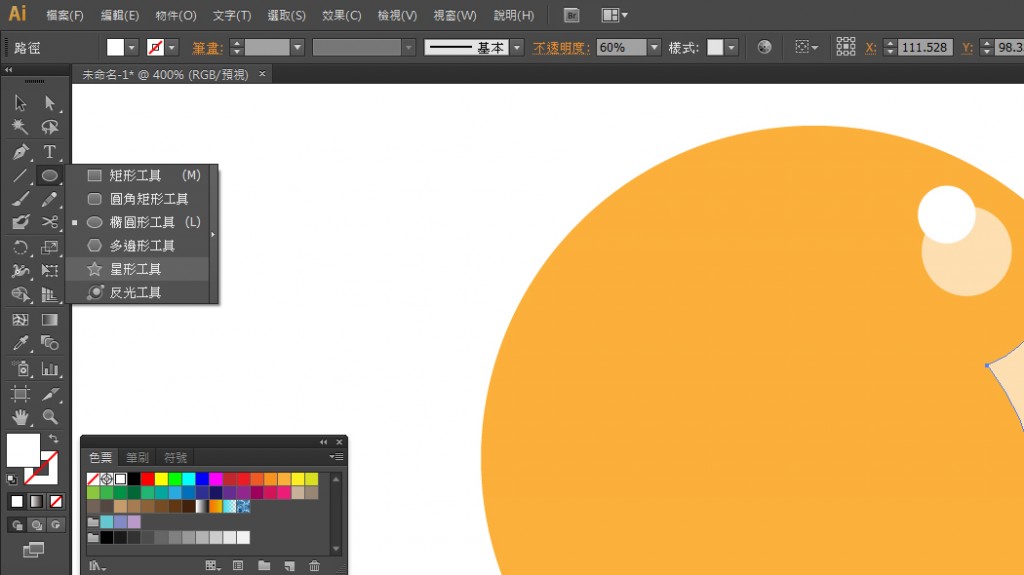This screenshot has width=1024, height=575.
Task: Pick the red swatch in 色票 panel
Action: [148, 479]
